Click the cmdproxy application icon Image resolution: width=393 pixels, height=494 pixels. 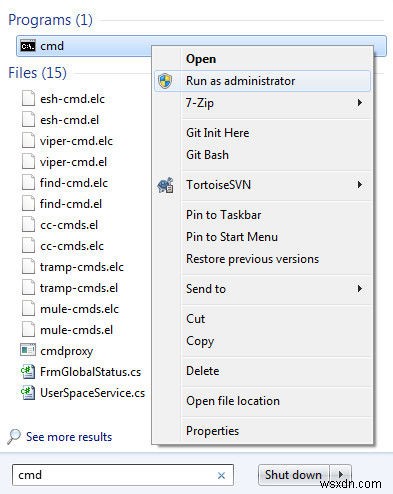click(x=28, y=350)
